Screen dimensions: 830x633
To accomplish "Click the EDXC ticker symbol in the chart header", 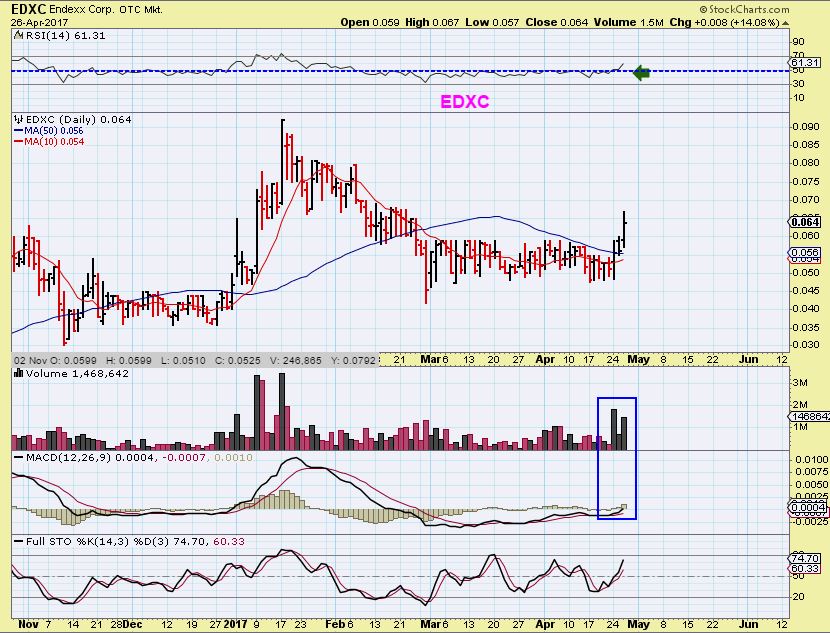I will point(29,9).
